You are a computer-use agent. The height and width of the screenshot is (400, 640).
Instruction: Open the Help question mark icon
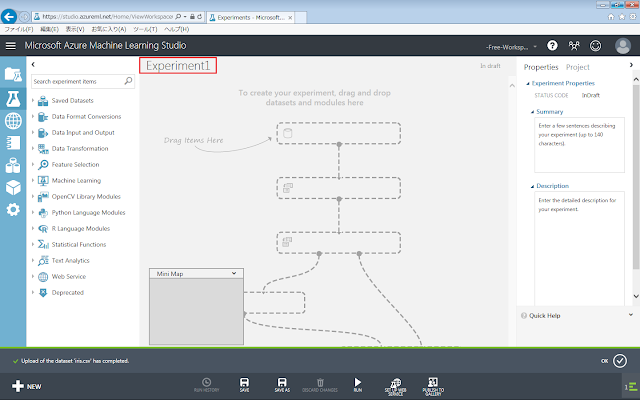pos(552,45)
